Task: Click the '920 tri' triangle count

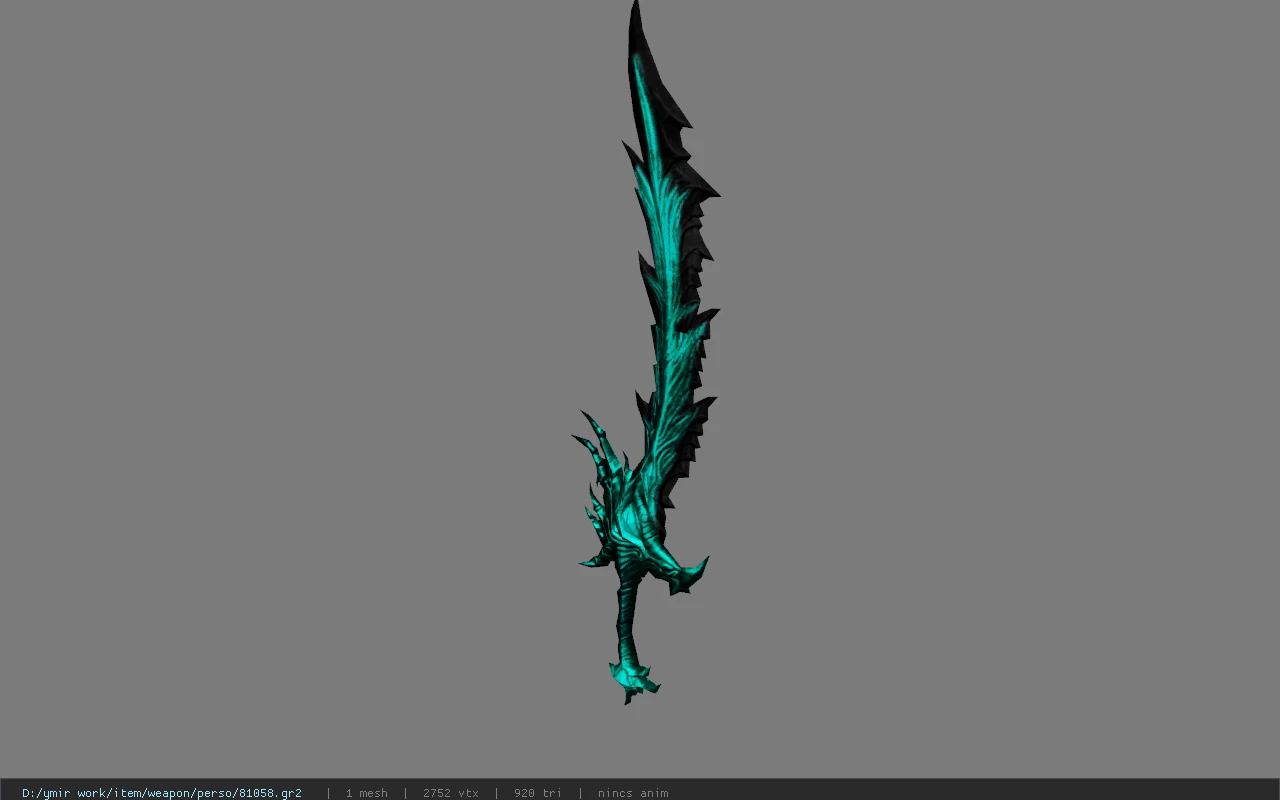Action: pos(537,793)
